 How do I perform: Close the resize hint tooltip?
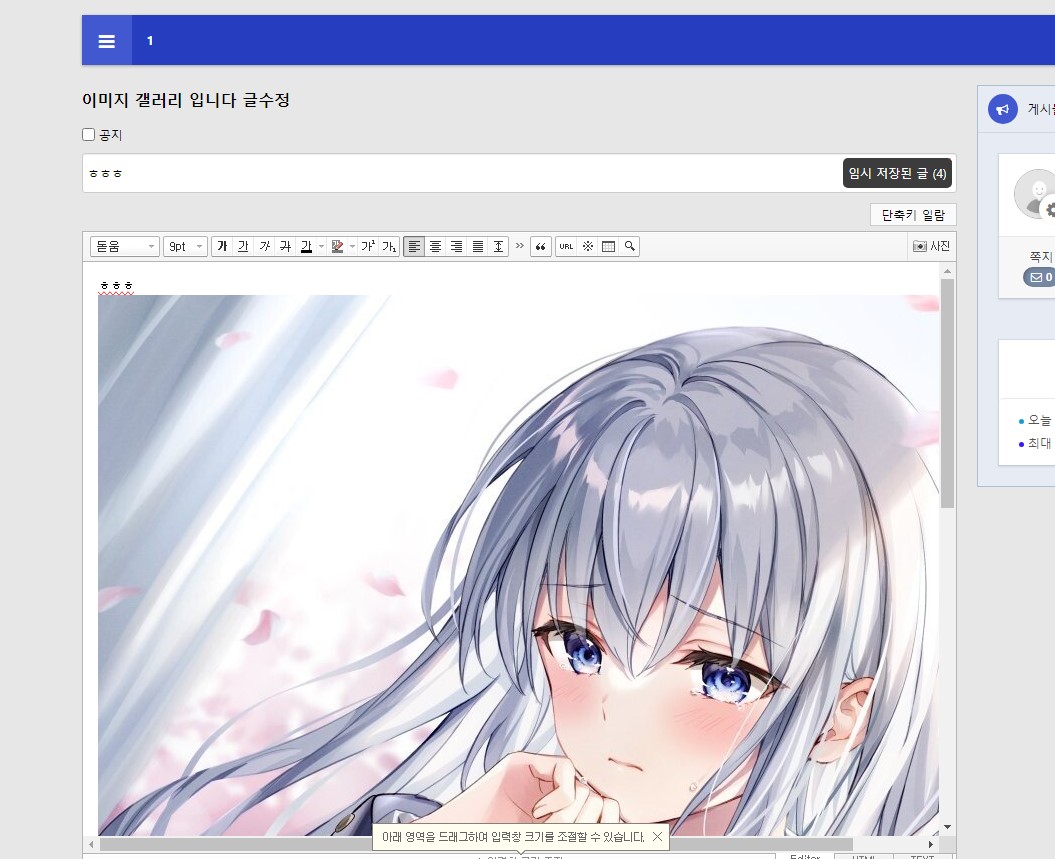point(657,836)
